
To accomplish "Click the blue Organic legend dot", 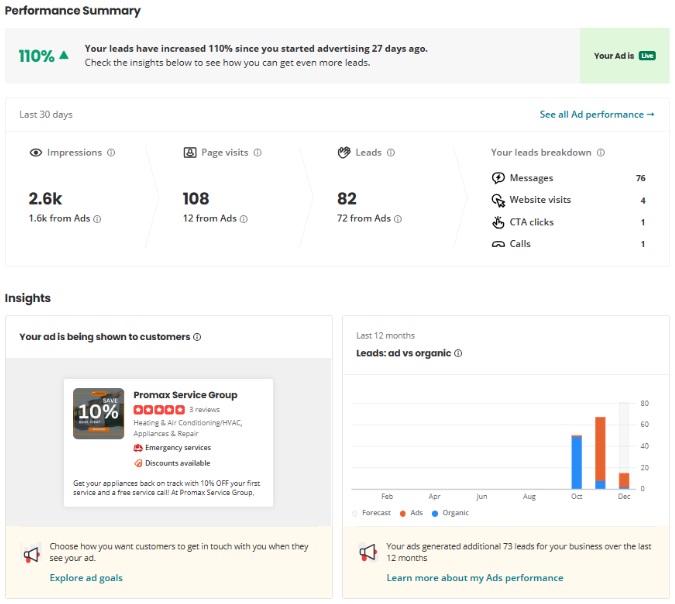I will coord(435,514).
